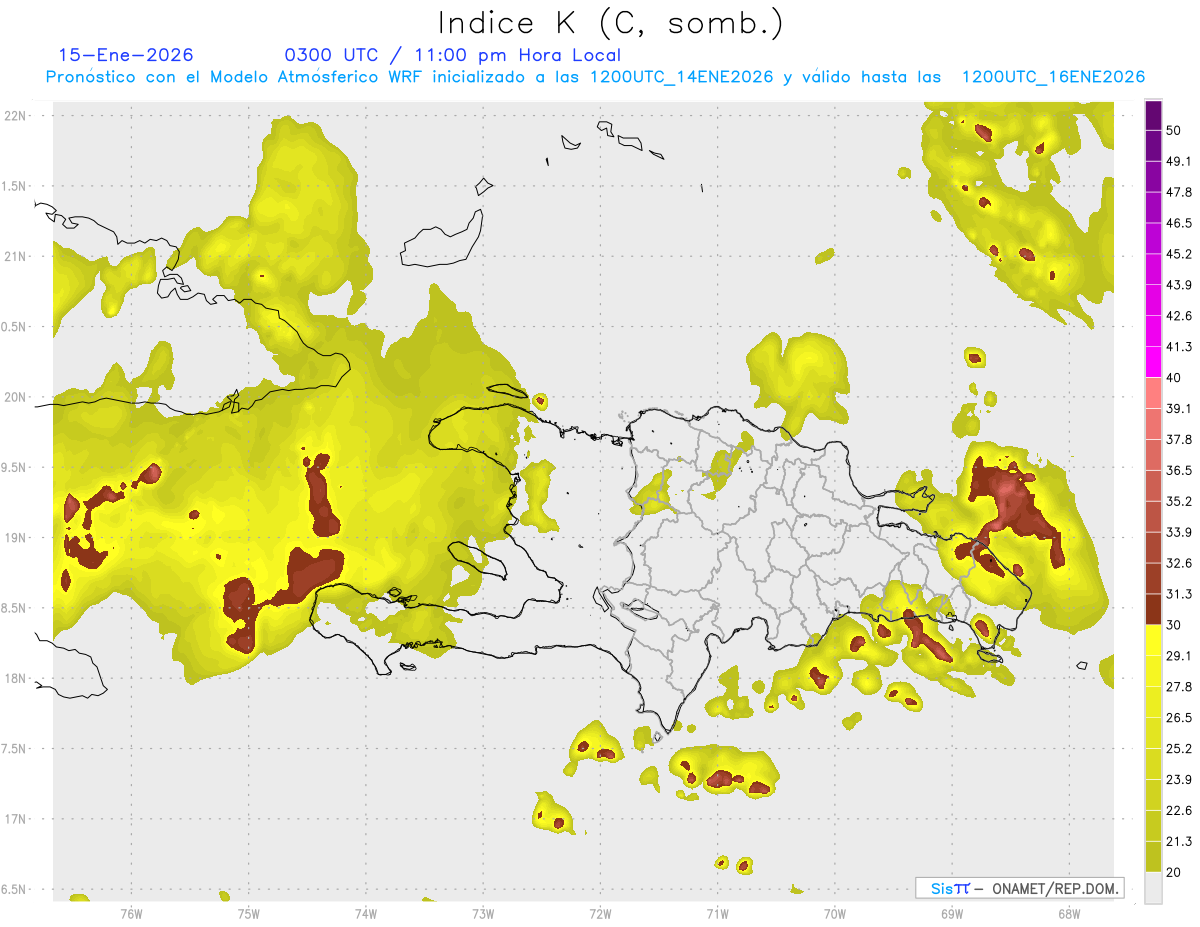Screen dimensions: 1200x927
Task: Click the '21.3' colorbar value
Action: [1179, 841]
